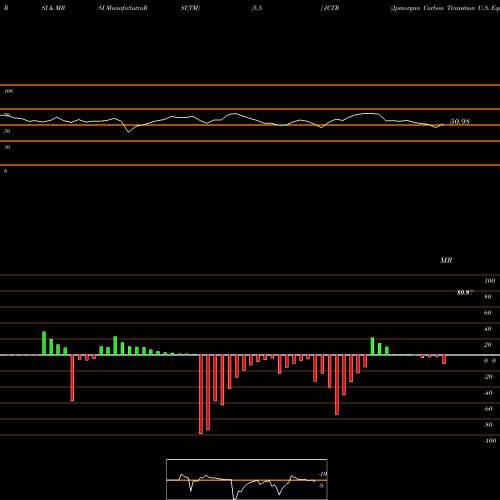Click the JCTR ticker symbol text

point(331,8)
